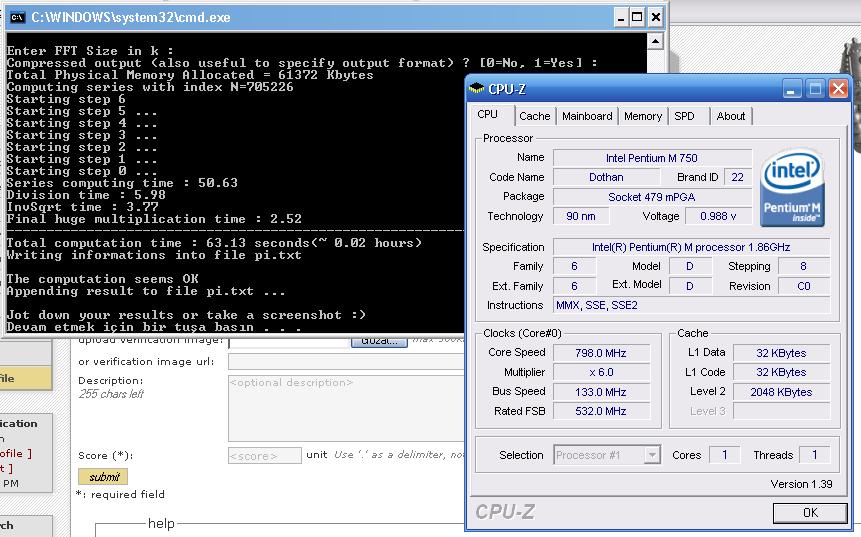The image size is (861, 537).
Task: Click the 'Series computing time : 50.63' line
Action: pyautogui.click(x=122, y=183)
